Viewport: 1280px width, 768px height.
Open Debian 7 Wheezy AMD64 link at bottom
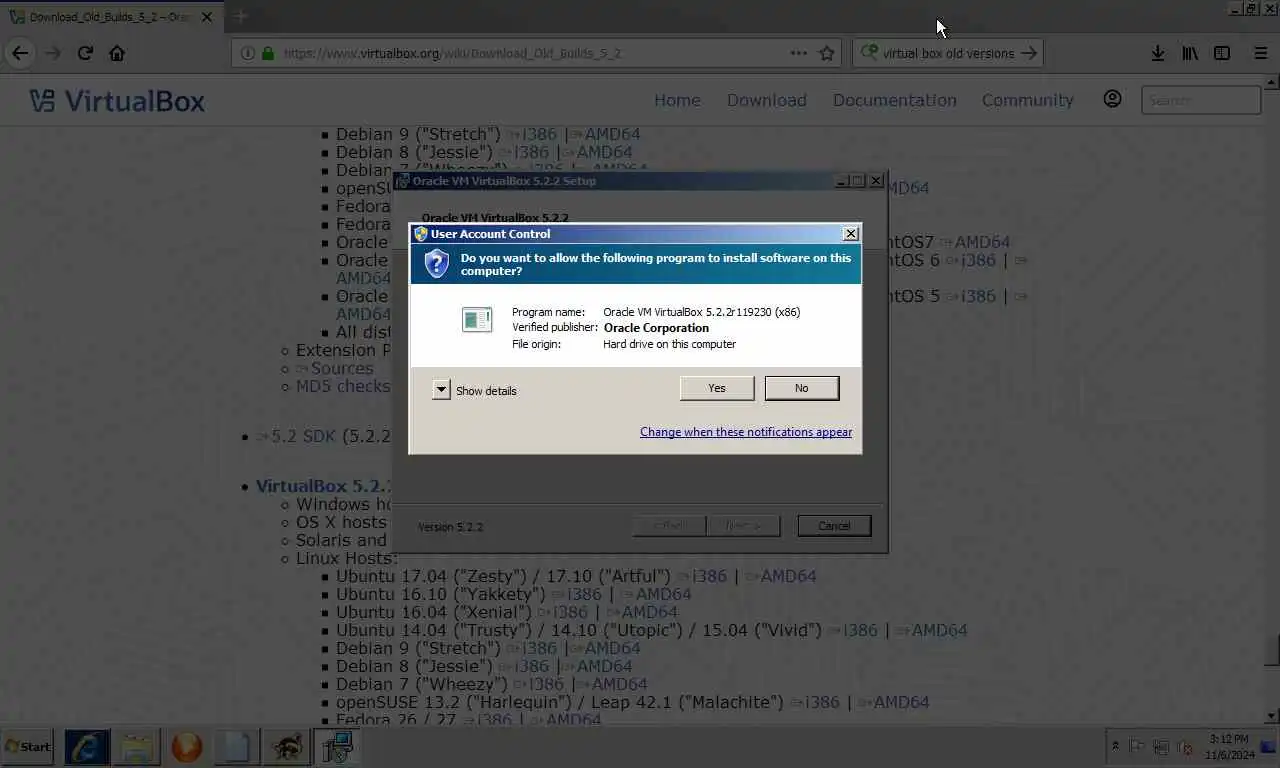(613, 684)
